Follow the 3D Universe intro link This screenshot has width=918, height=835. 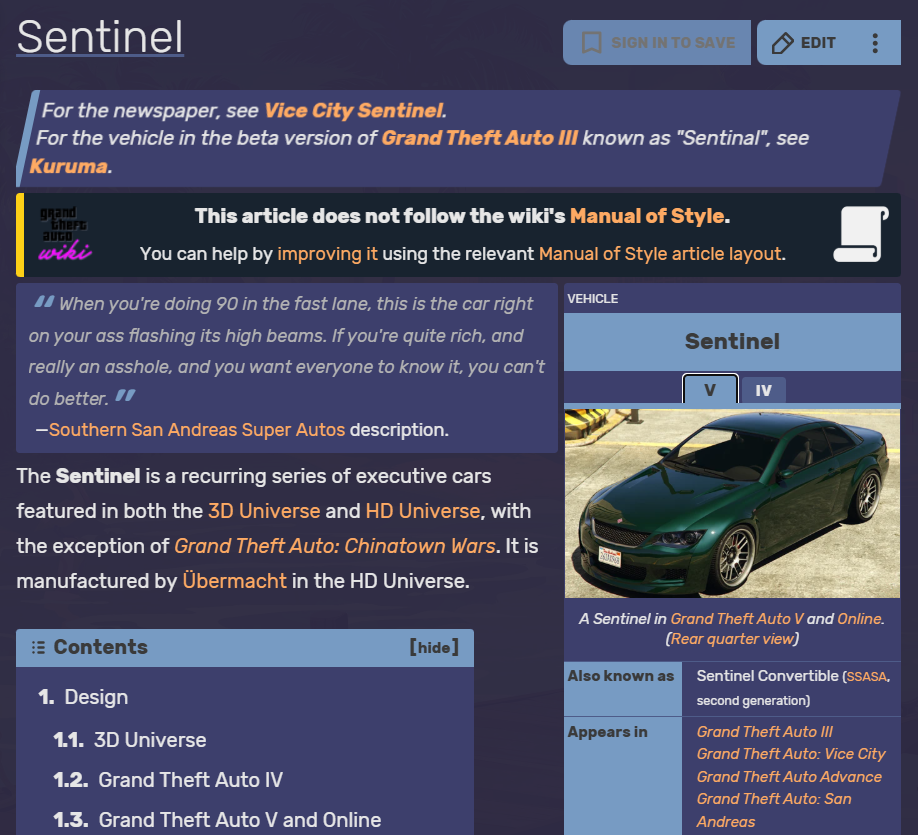pyautogui.click(x=264, y=511)
